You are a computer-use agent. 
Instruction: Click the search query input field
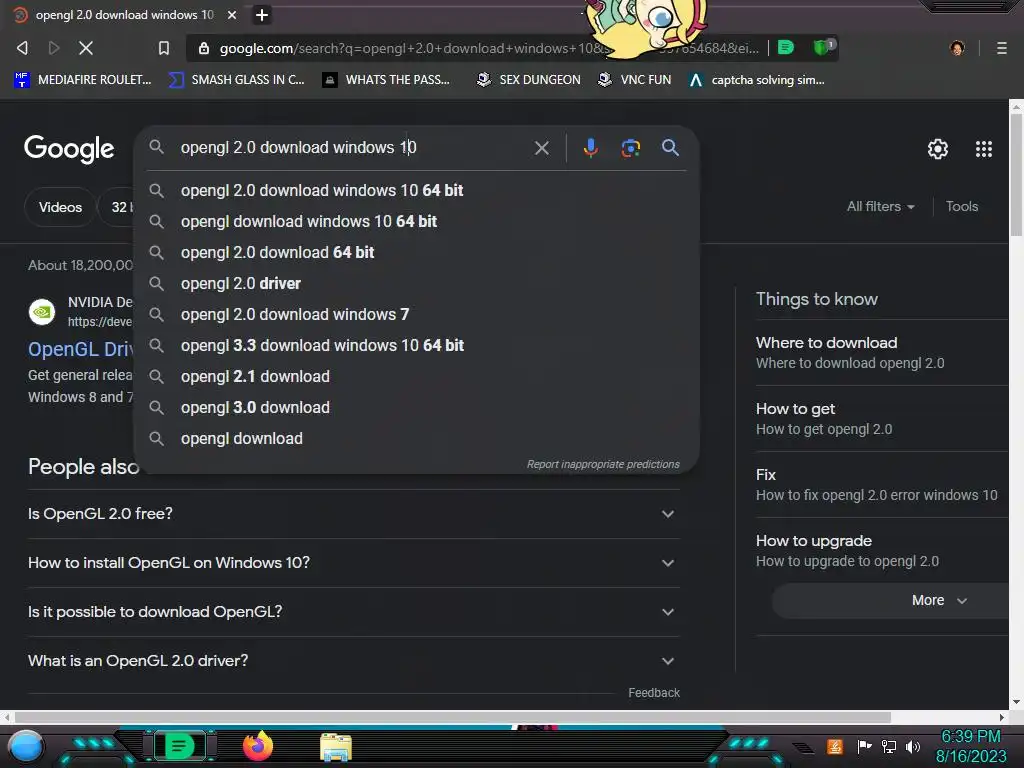coord(353,148)
